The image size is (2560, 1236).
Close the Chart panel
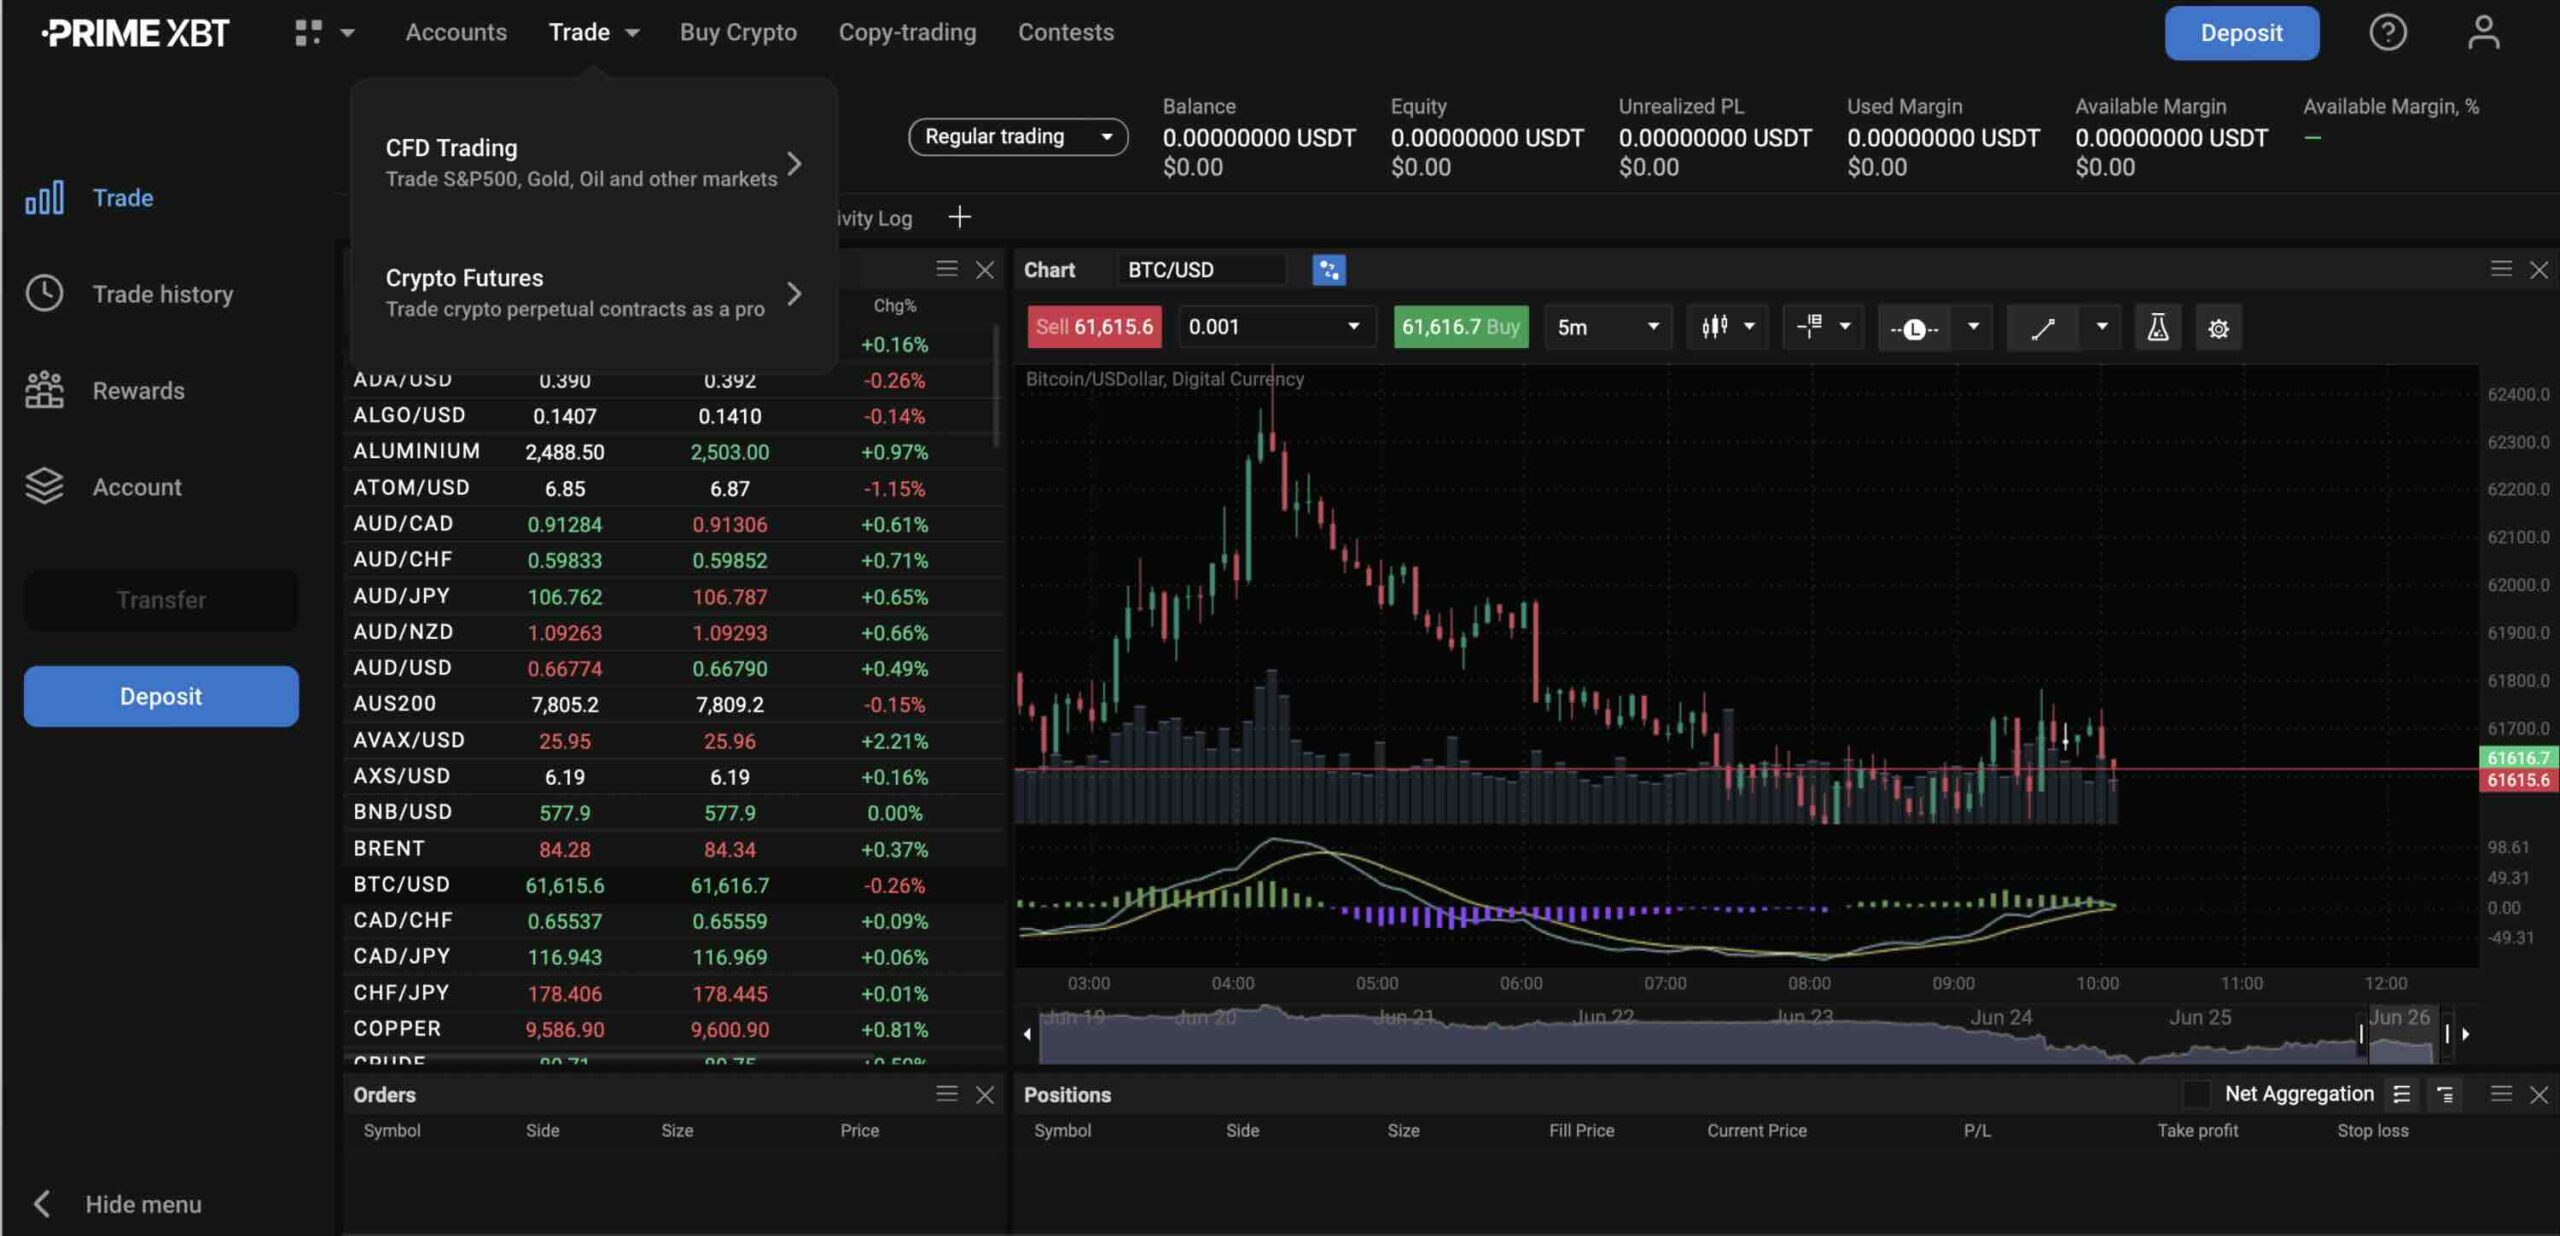click(x=2539, y=270)
